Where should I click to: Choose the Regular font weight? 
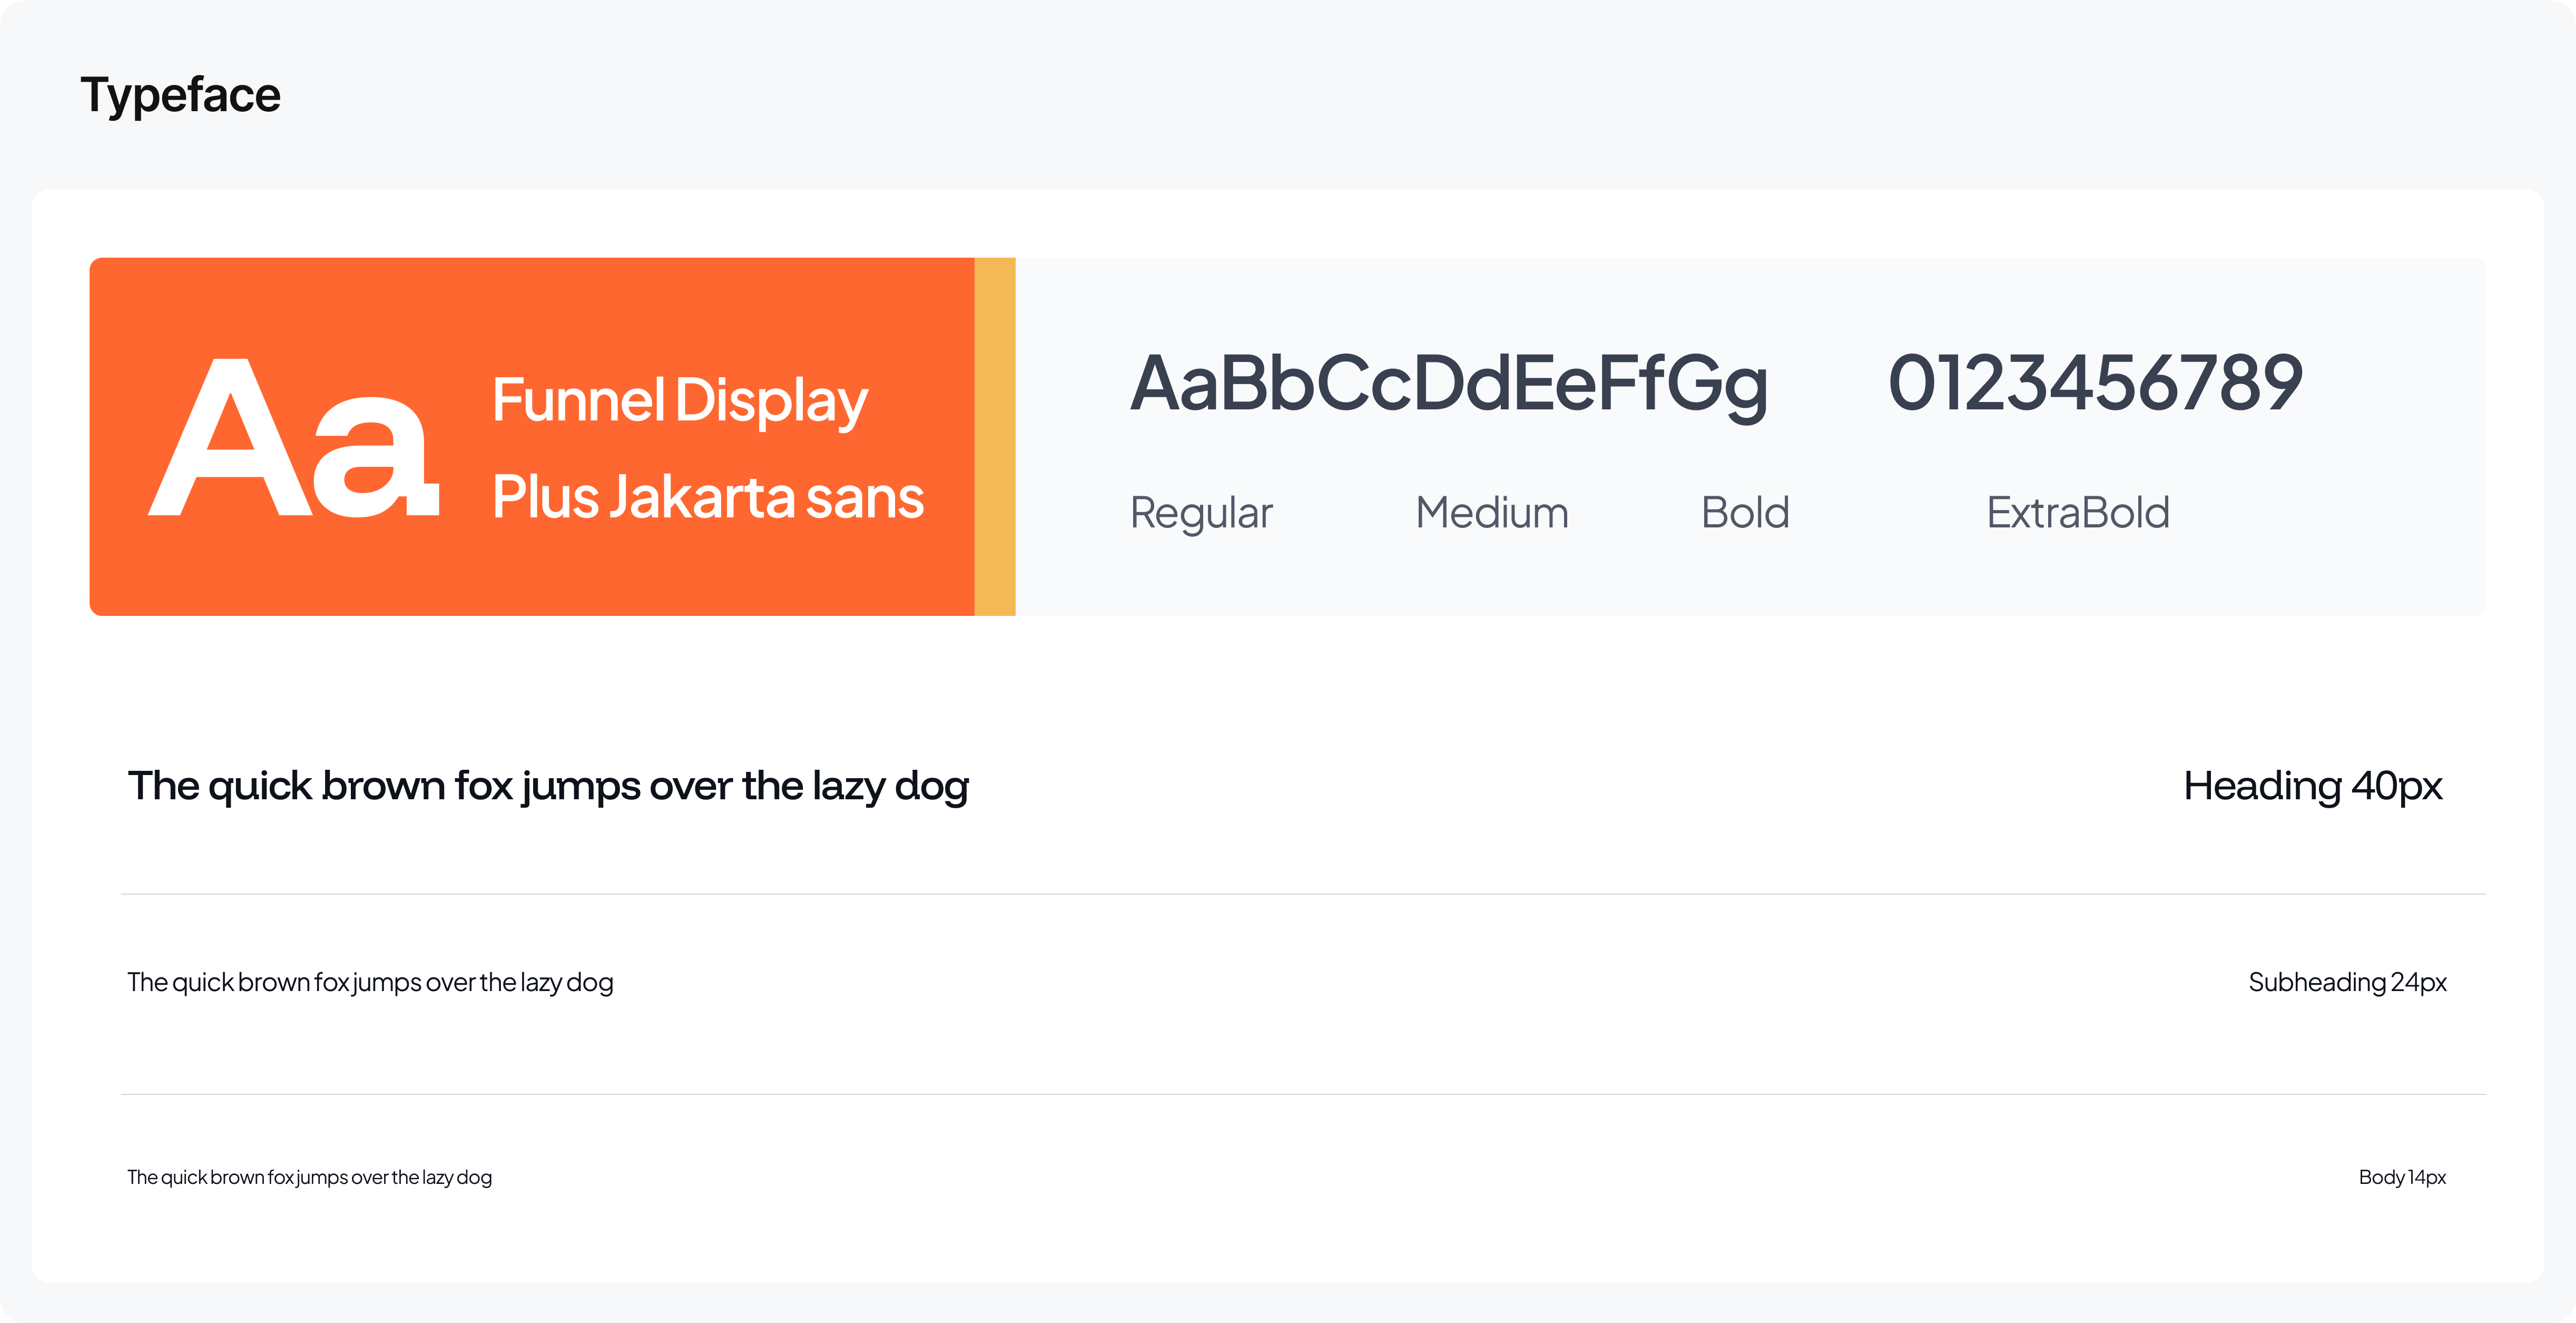coord(1201,514)
